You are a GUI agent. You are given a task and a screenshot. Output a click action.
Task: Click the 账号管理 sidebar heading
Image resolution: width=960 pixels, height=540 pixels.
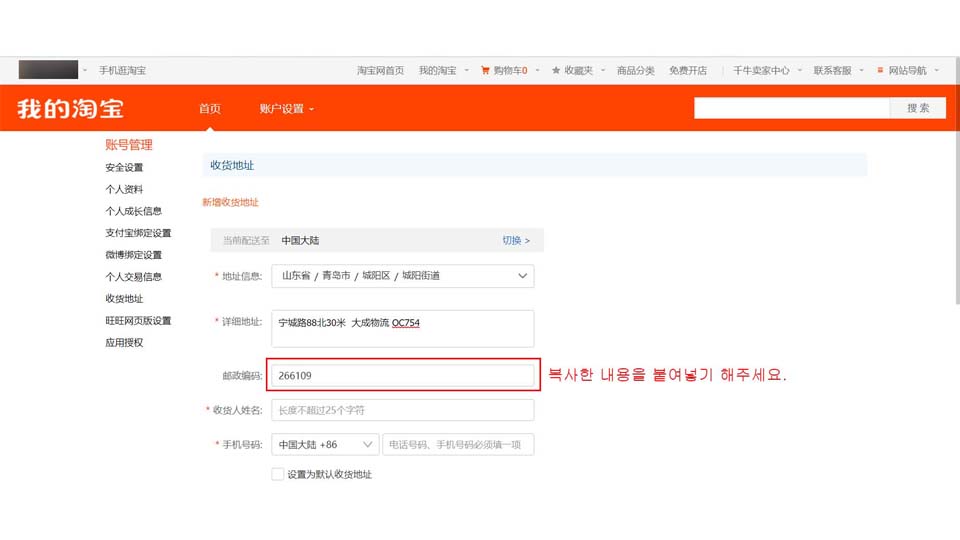coord(129,145)
